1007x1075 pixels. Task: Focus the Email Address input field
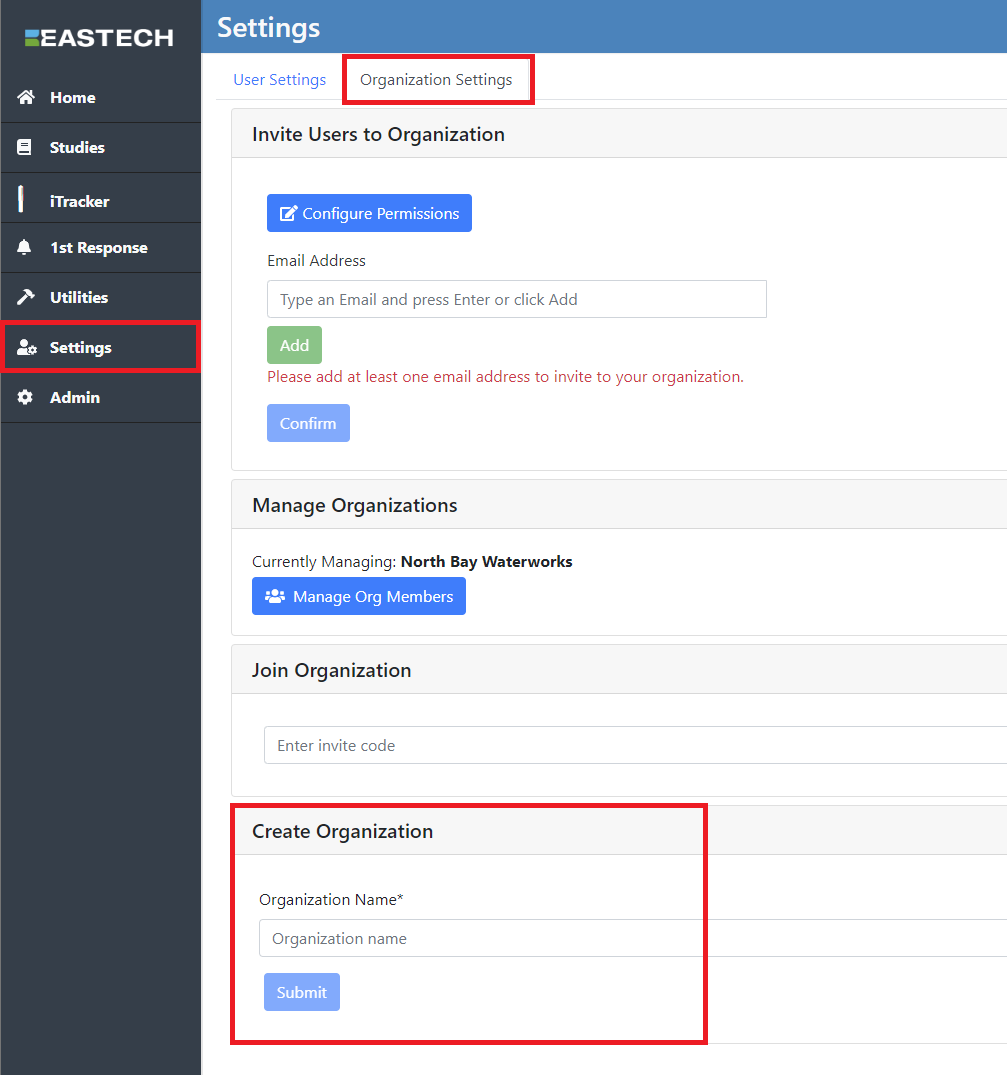click(516, 299)
